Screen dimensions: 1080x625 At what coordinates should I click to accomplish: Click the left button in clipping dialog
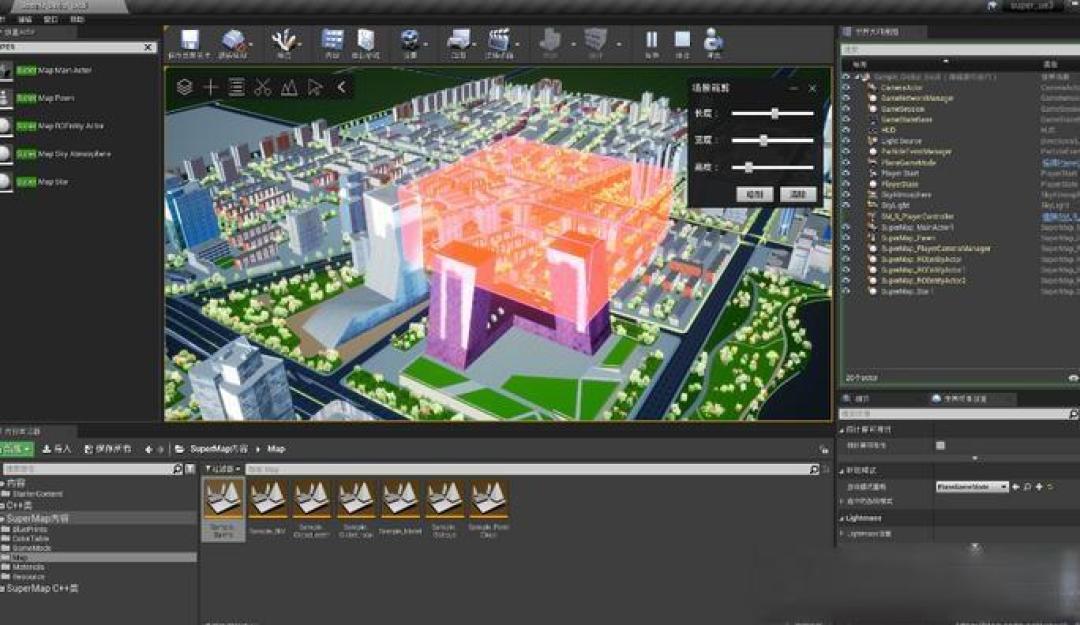pyautogui.click(x=754, y=194)
